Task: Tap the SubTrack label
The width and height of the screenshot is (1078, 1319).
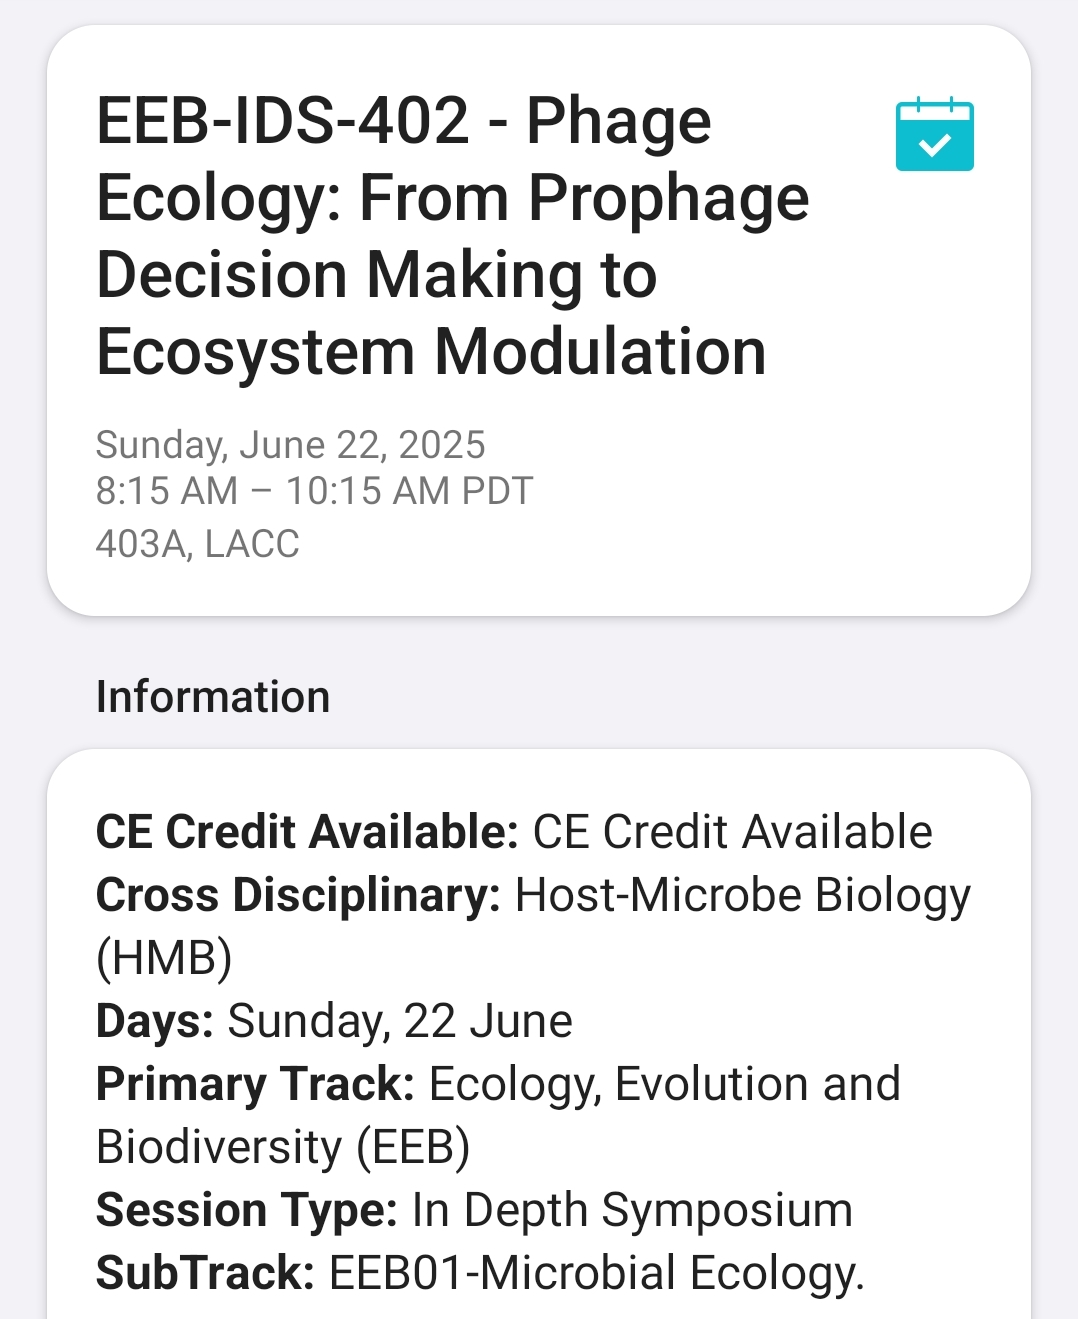Action: [x=205, y=1273]
